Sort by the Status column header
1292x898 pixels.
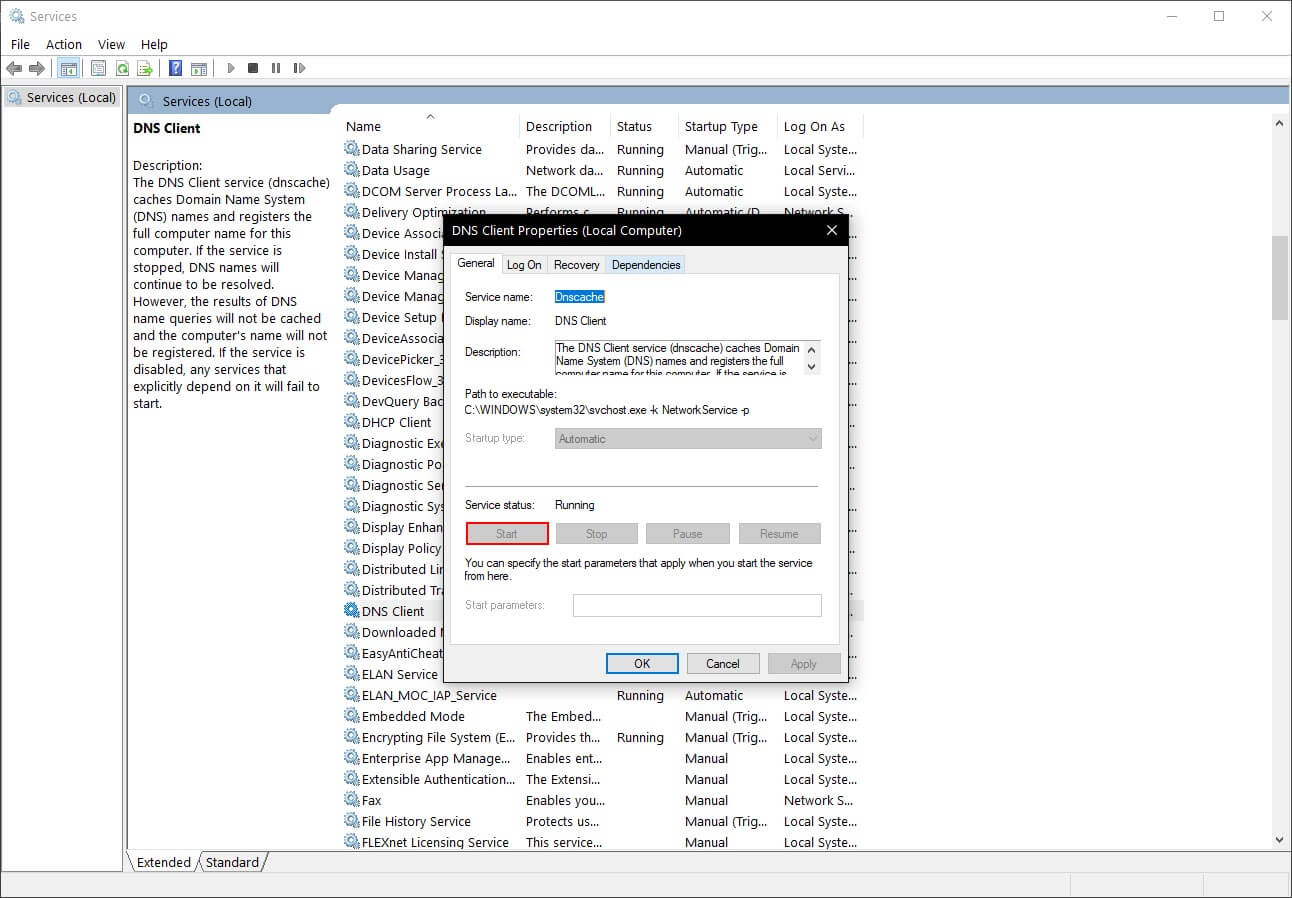point(644,126)
